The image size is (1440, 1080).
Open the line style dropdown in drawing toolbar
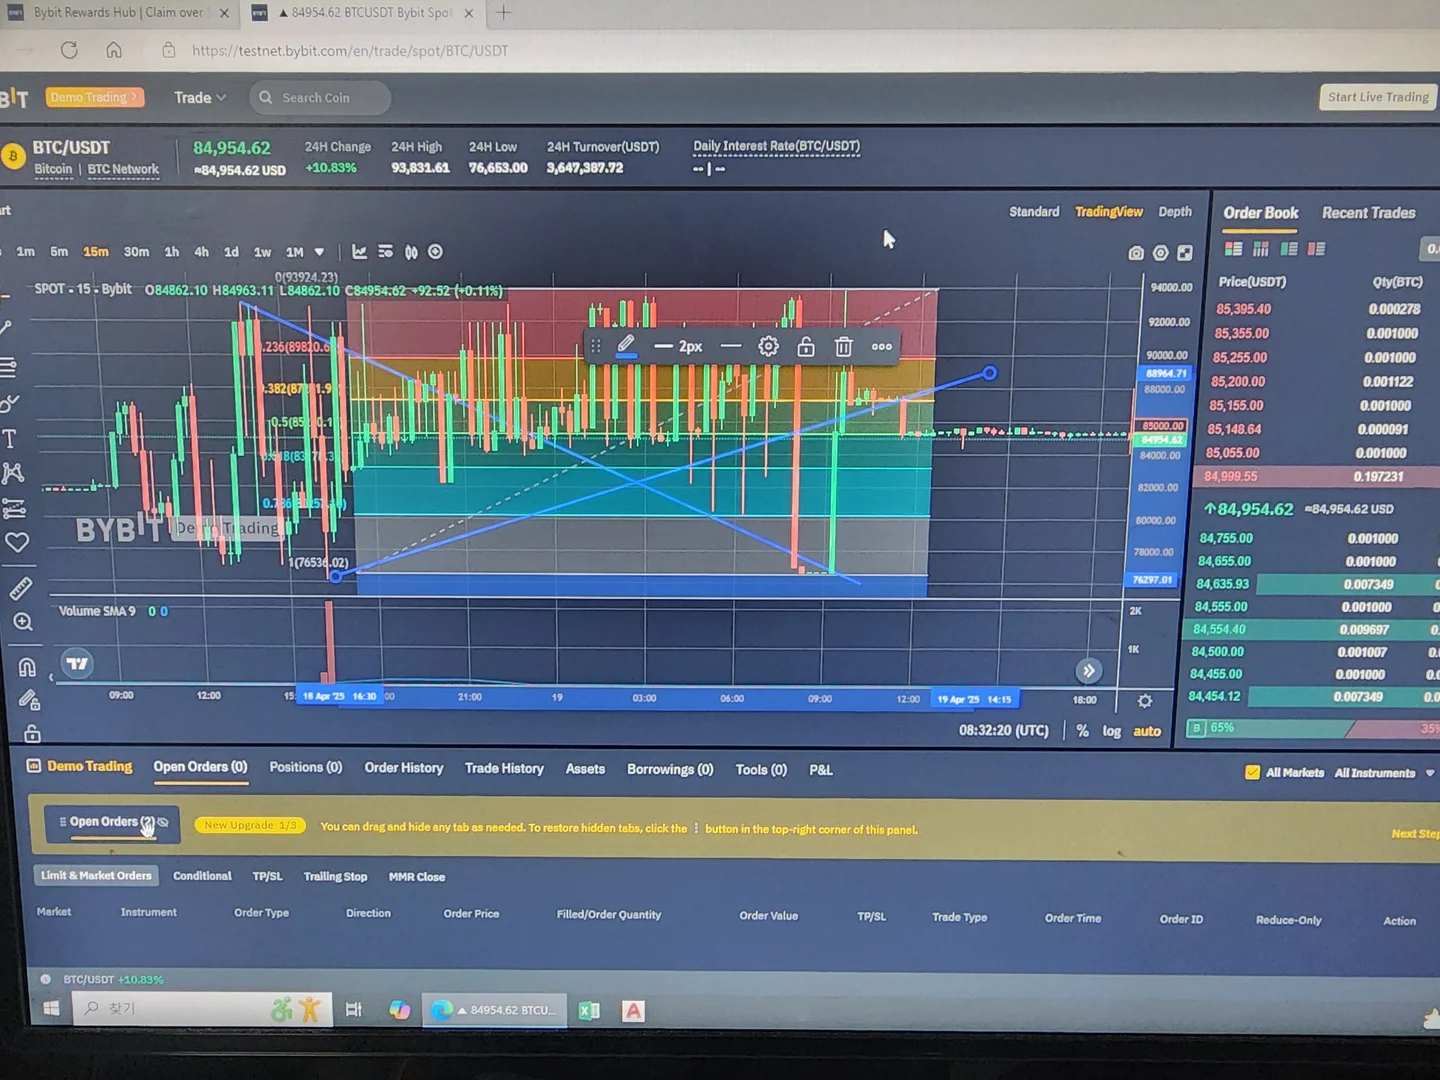[731, 346]
